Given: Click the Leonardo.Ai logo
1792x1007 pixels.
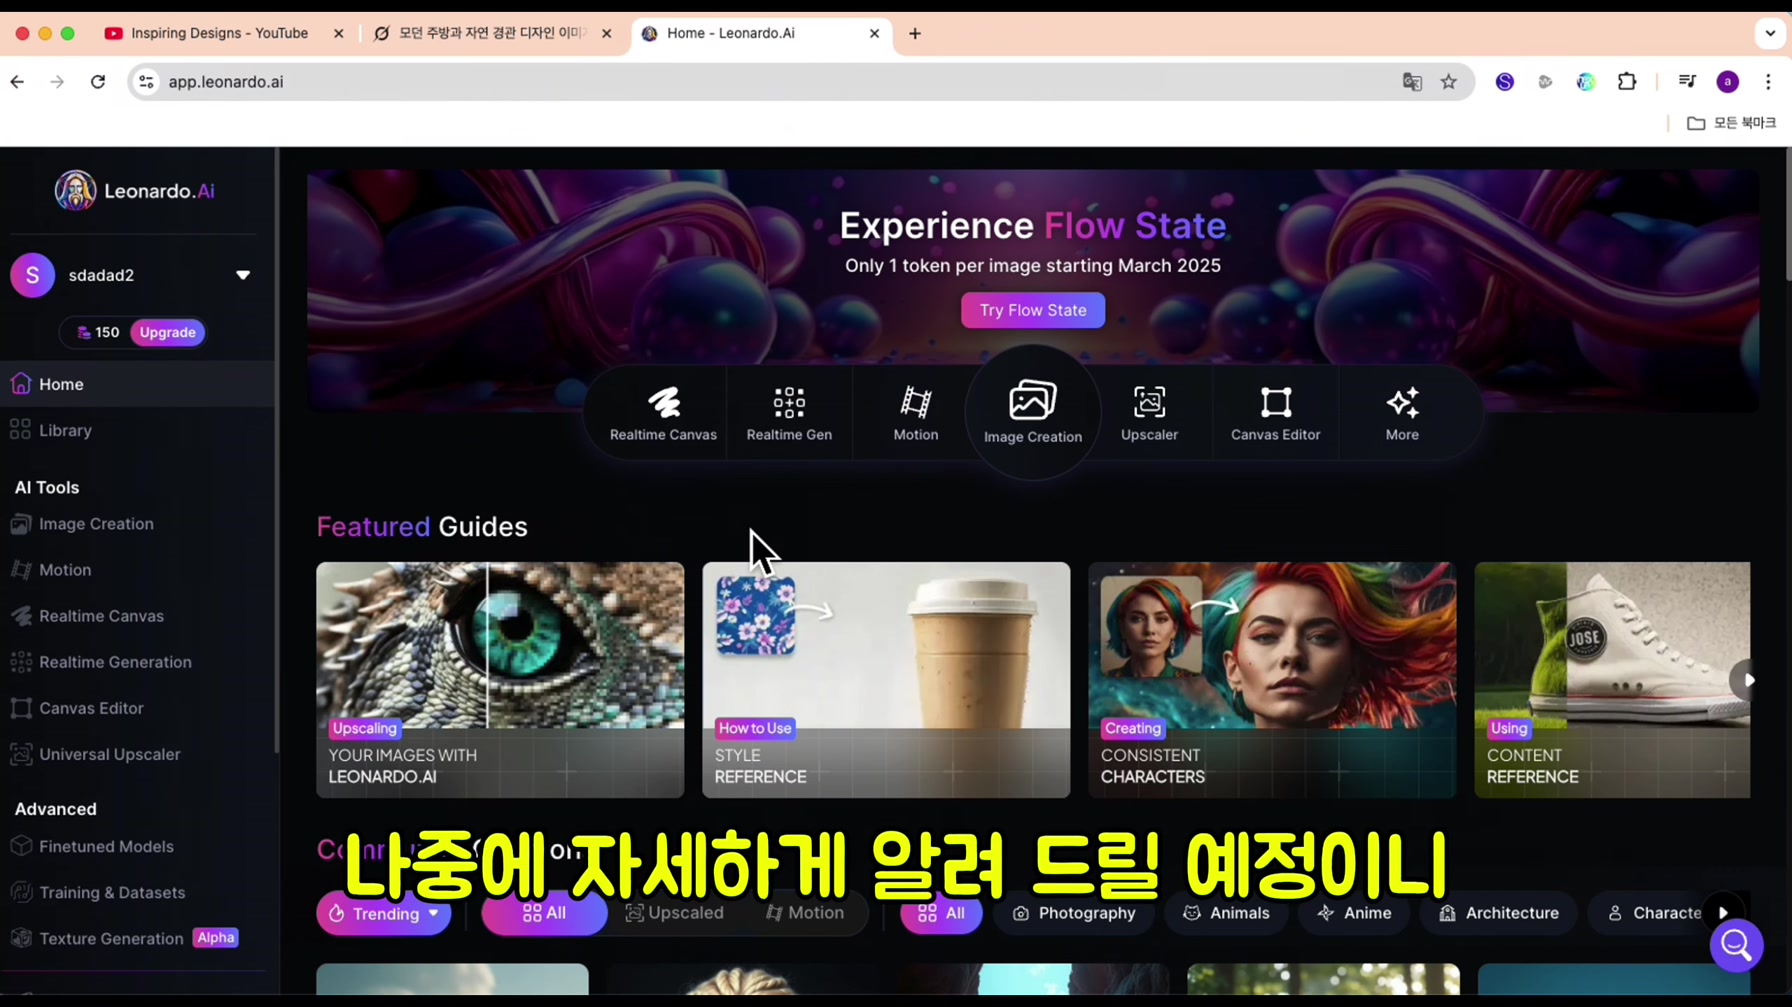Looking at the screenshot, I should click(135, 190).
